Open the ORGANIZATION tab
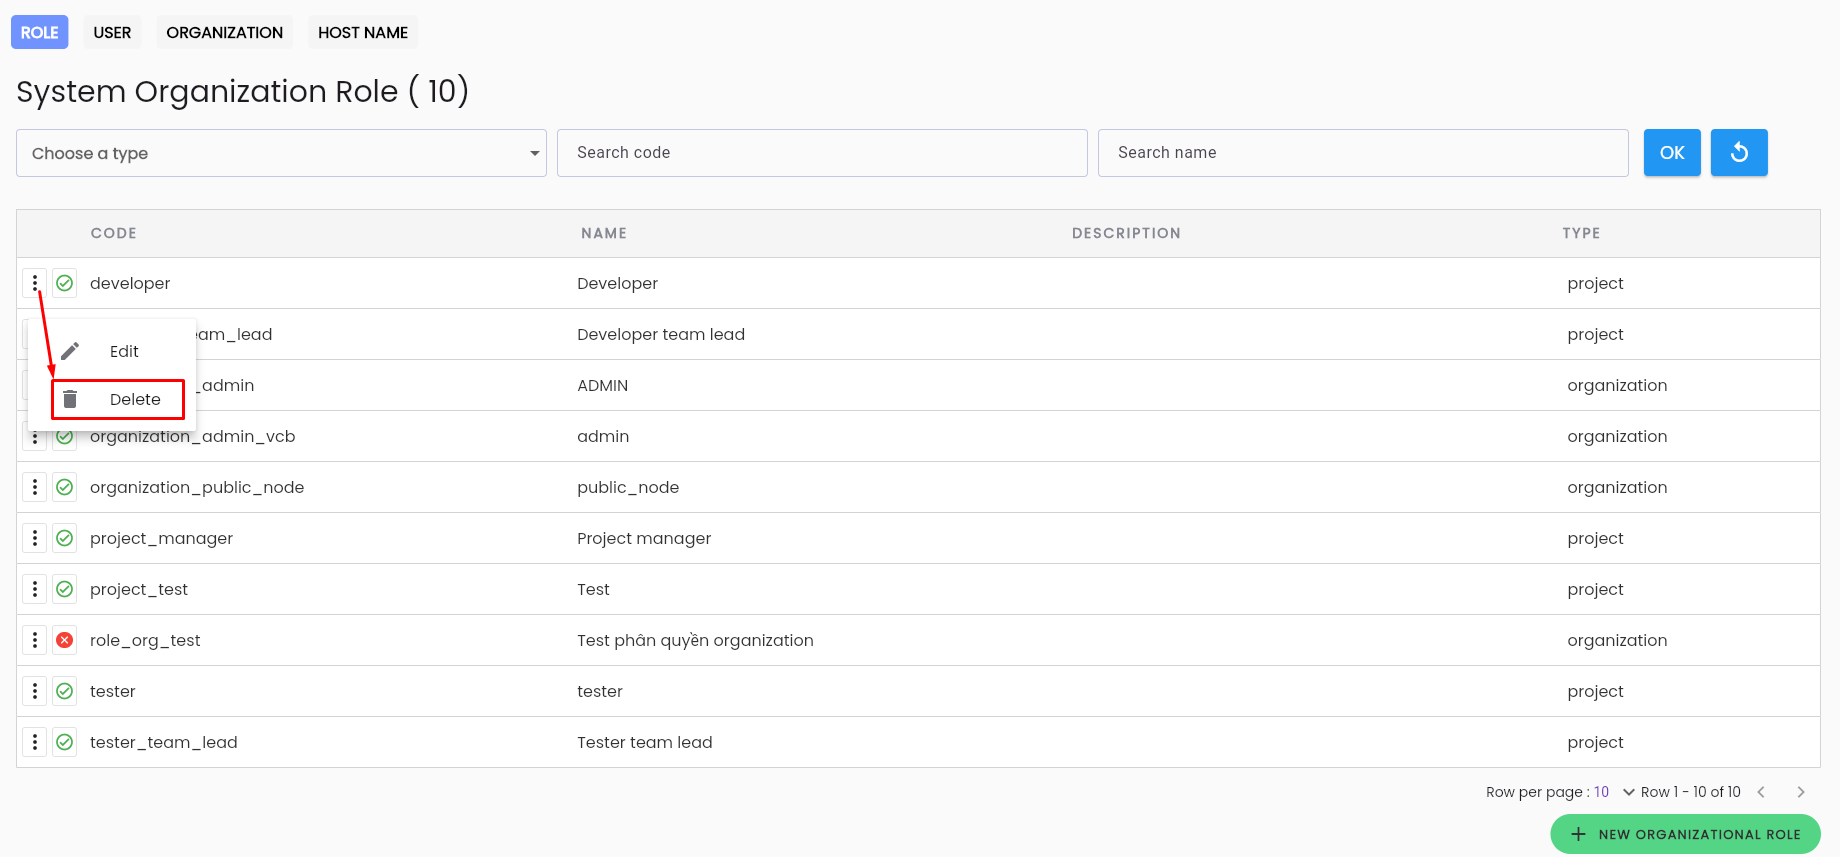 (225, 32)
